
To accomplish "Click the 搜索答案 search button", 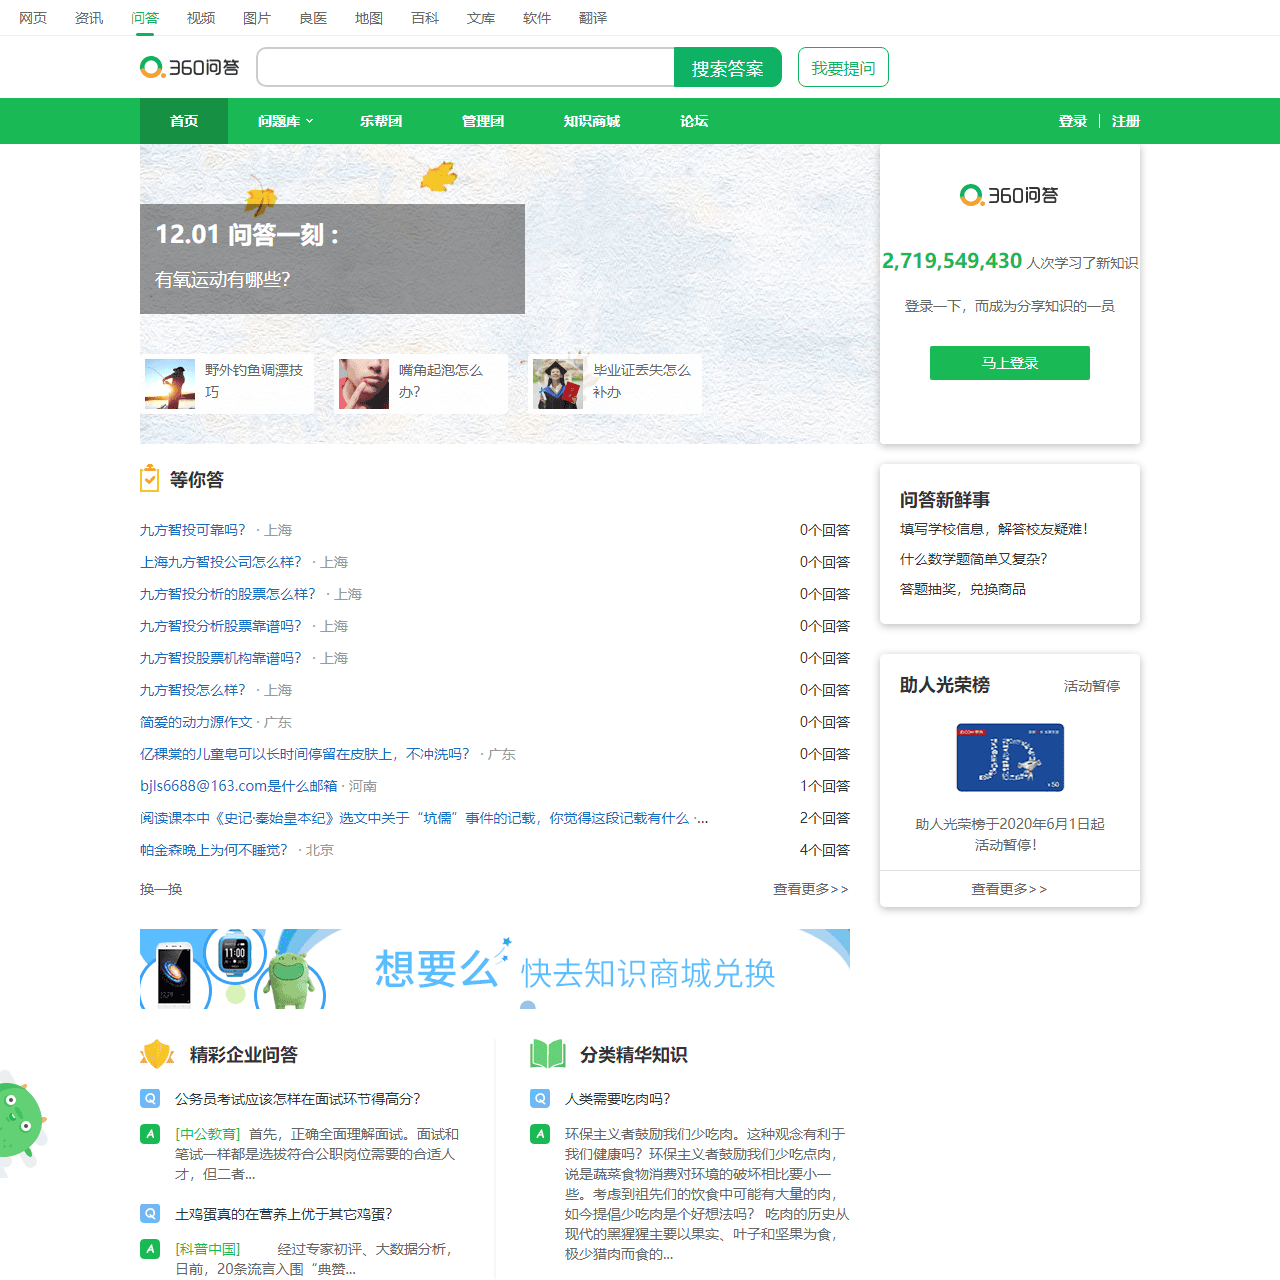I will pos(727,66).
